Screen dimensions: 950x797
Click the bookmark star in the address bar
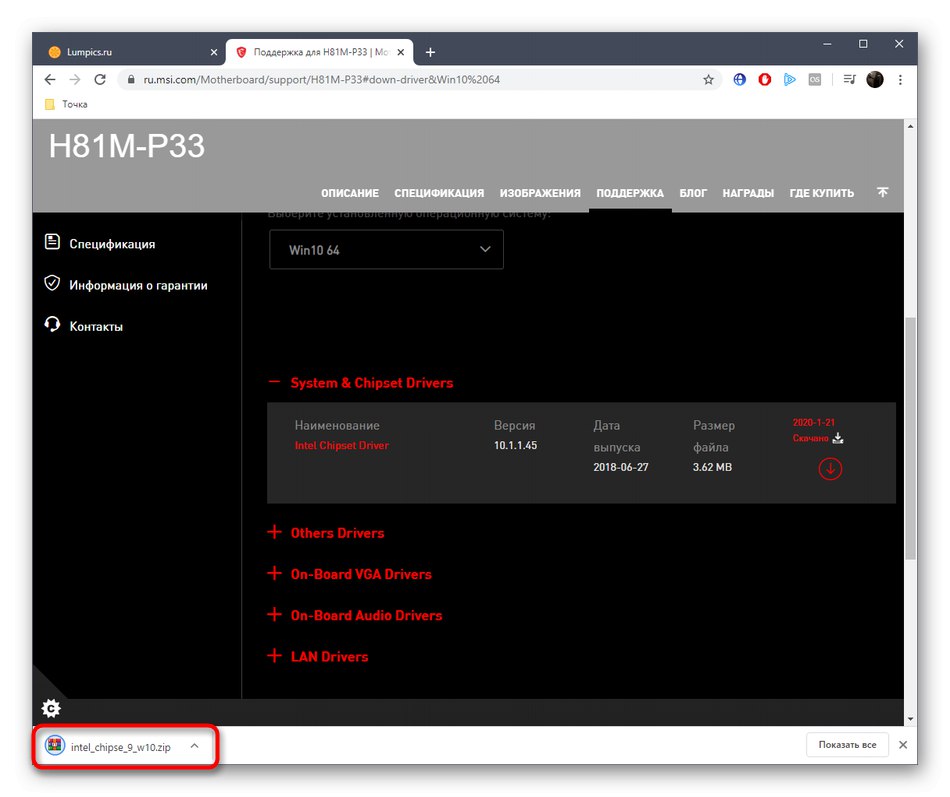tap(710, 79)
